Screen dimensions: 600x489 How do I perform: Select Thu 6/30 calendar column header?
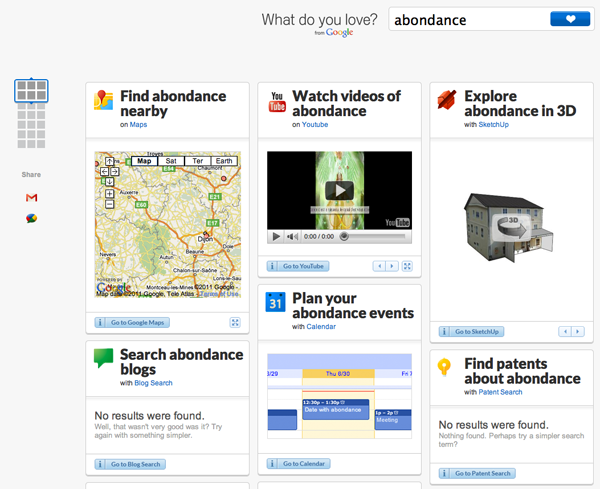click(x=338, y=373)
